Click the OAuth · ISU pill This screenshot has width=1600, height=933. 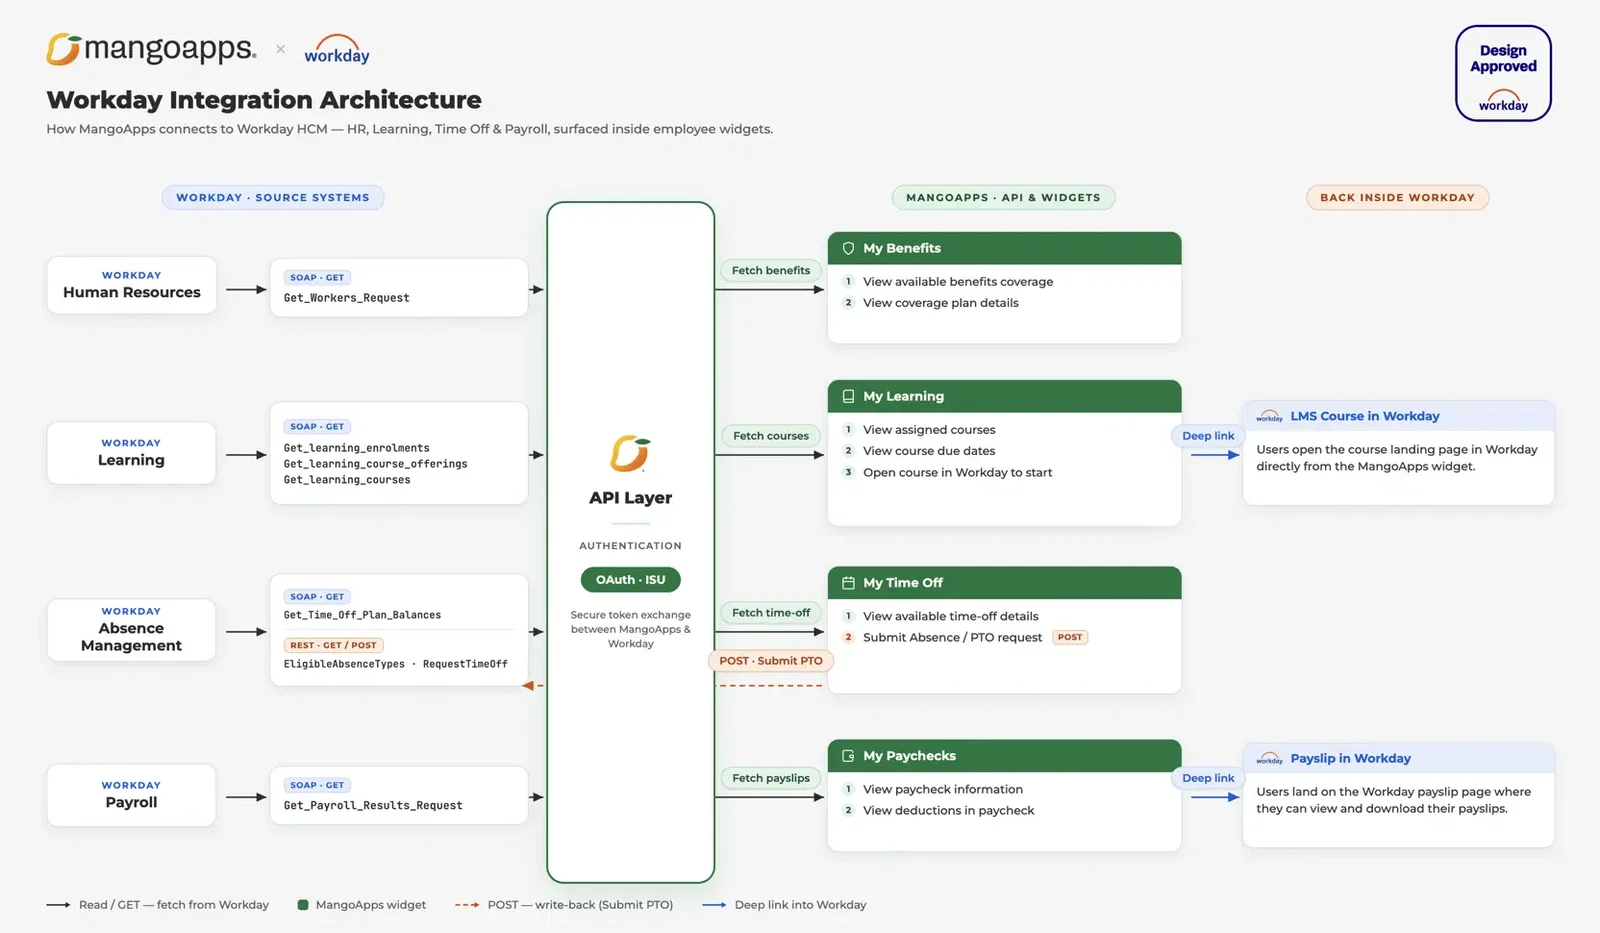pos(630,580)
